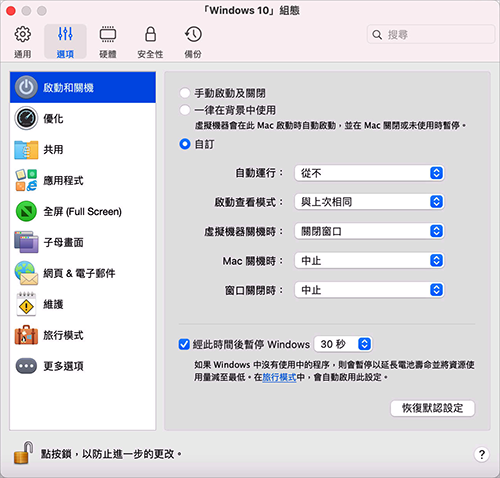This screenshot has width=500, height=478.
Task: Select 旅行模式 label in the sidebar
Action: tap(63, 335)
